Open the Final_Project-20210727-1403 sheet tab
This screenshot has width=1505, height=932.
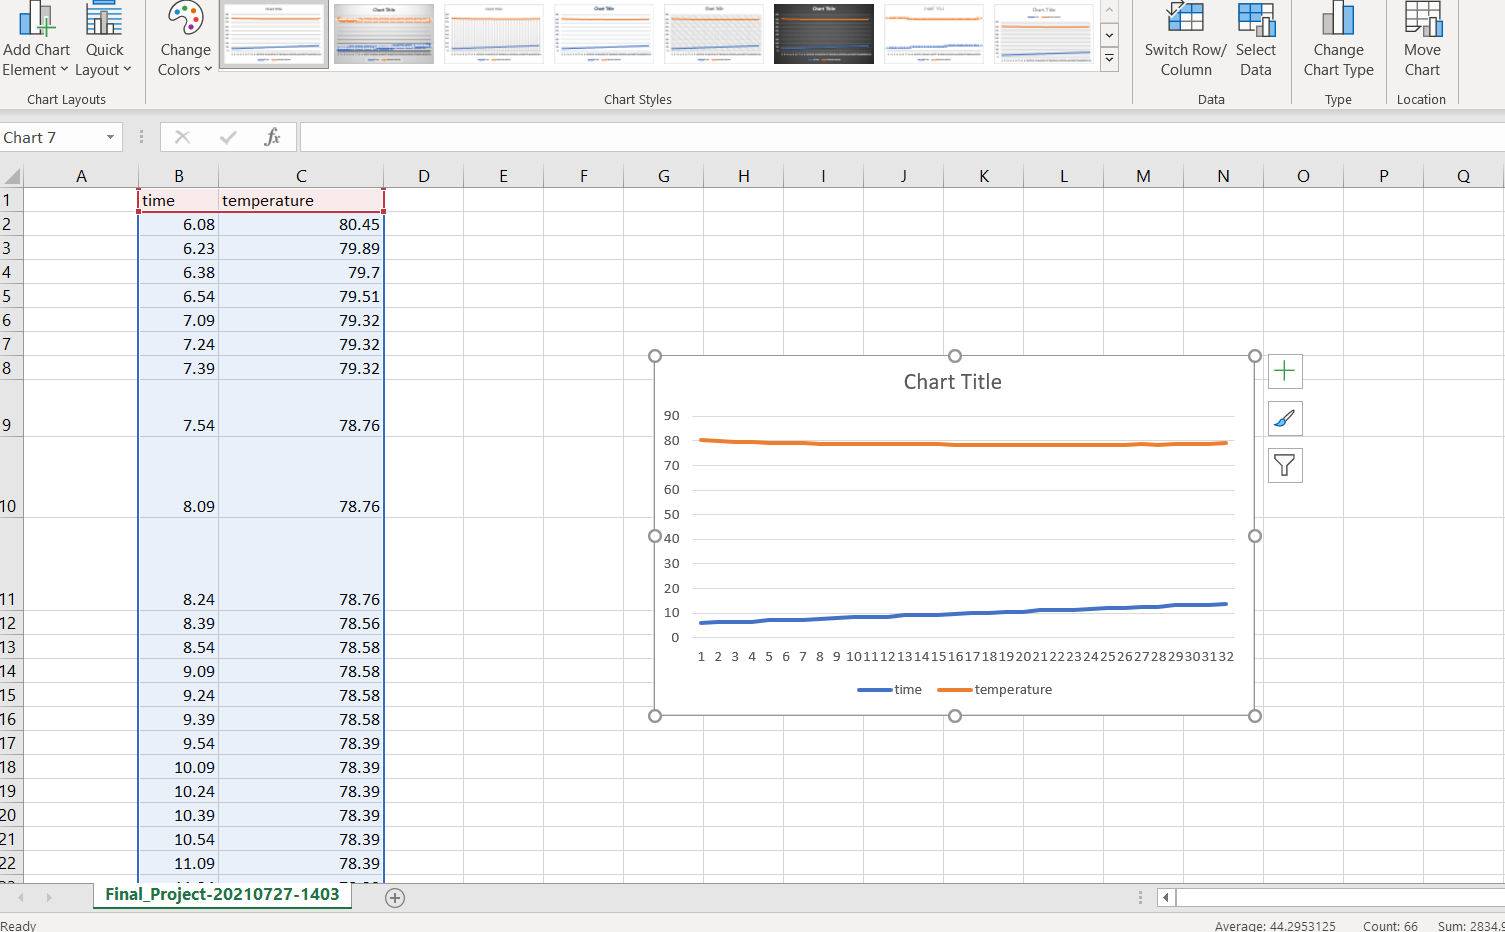click(222, 895)
